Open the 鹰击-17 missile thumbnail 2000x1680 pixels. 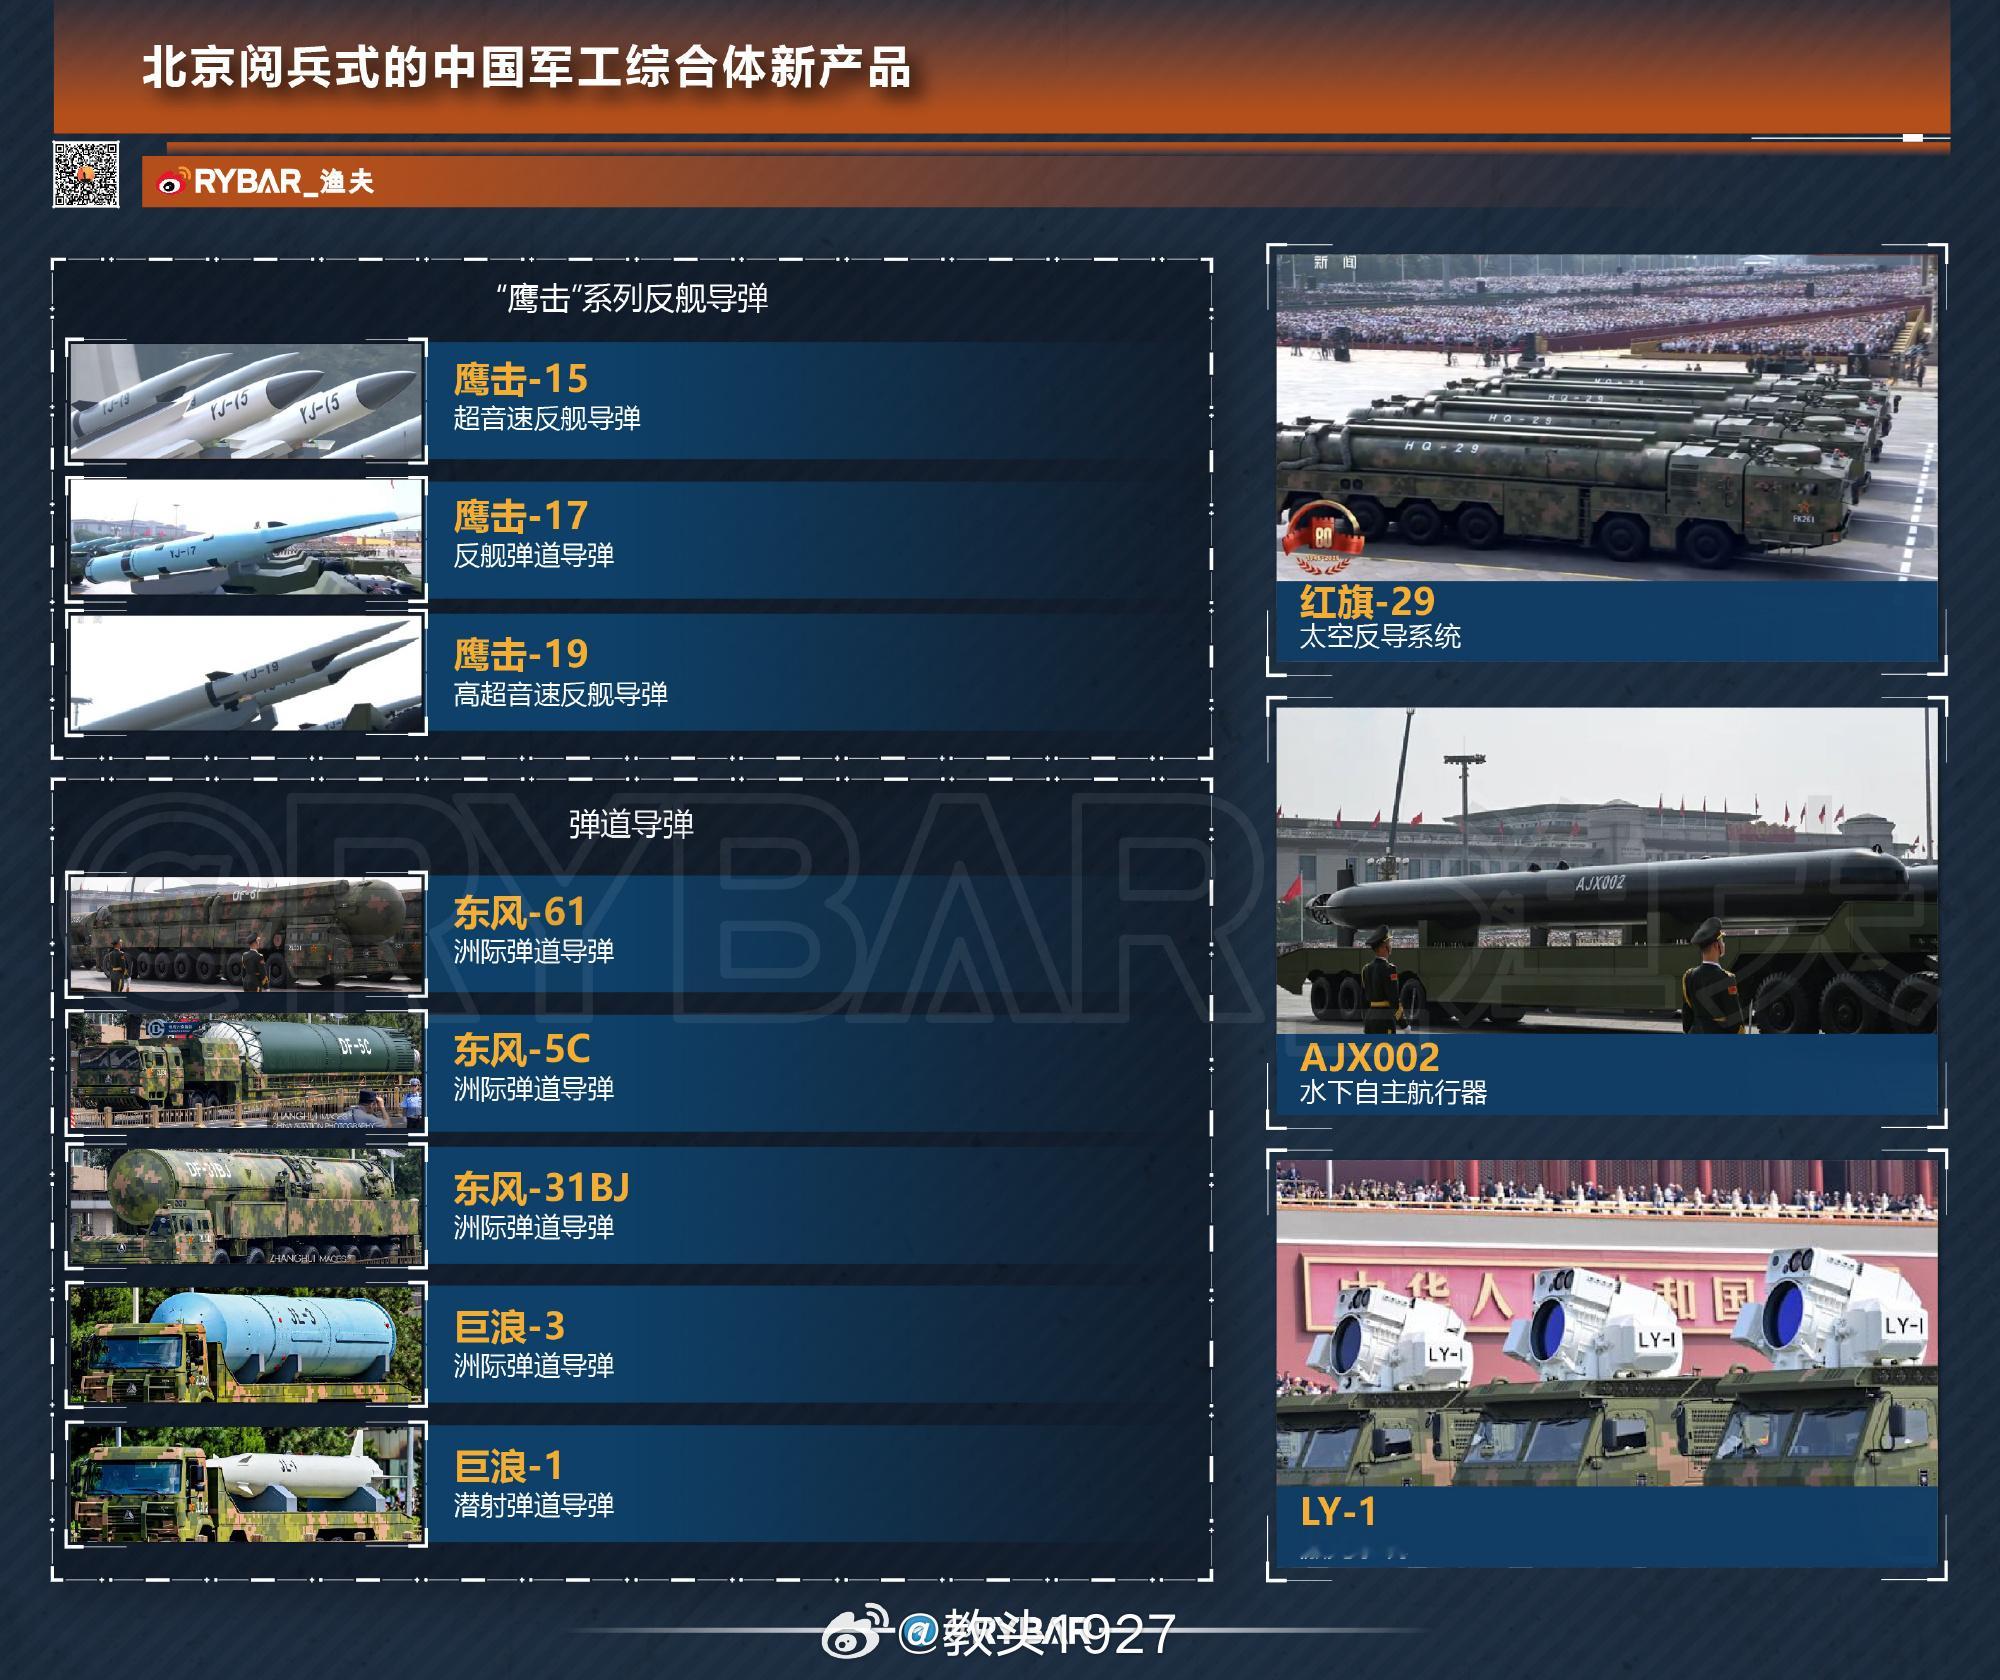click(x=246, y=538)
